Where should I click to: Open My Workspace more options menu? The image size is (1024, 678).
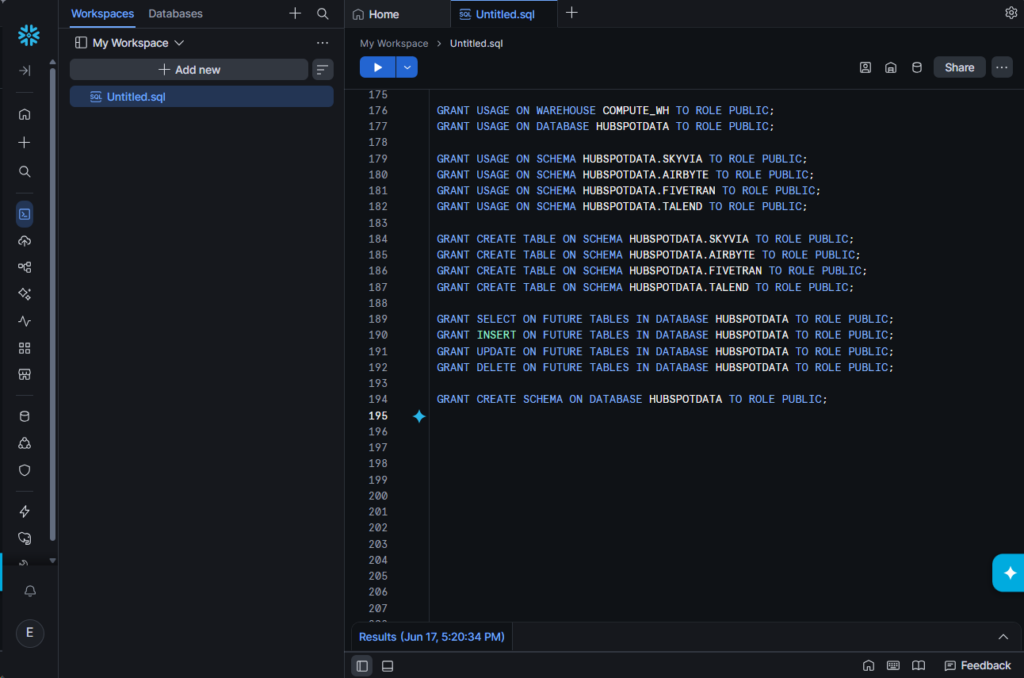(x=323, y=43)
